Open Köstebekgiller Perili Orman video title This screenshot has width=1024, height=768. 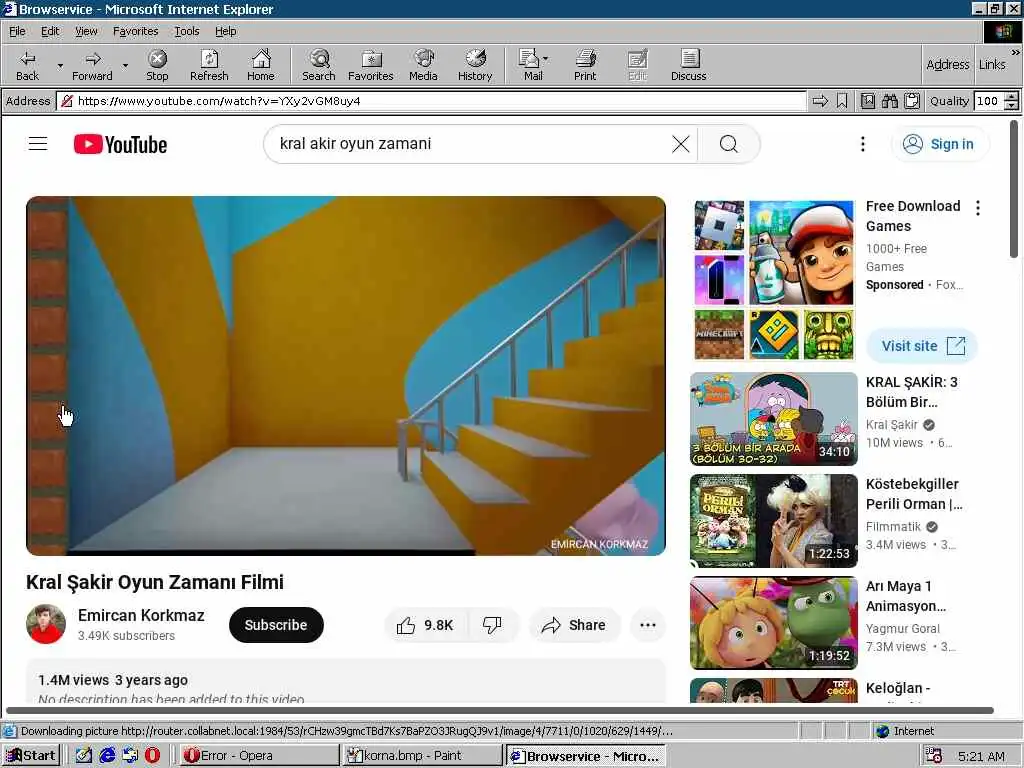[913, 494]
